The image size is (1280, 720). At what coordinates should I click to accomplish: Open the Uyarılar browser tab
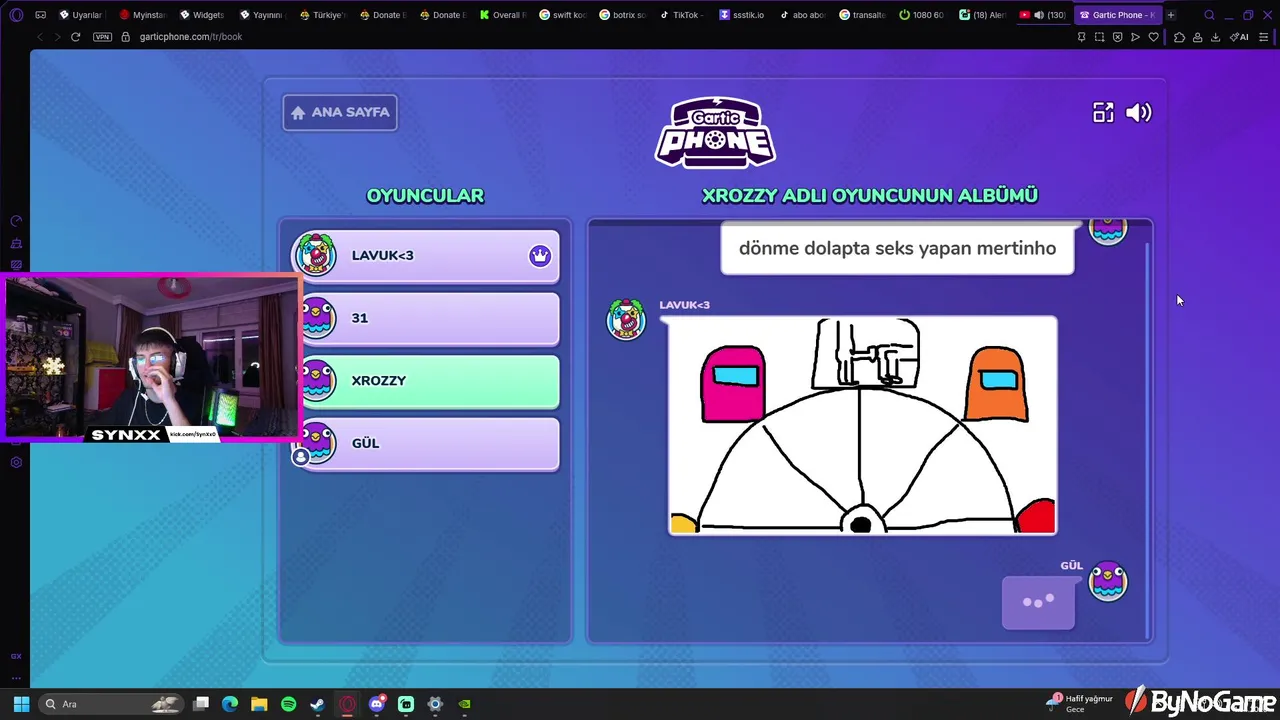click(80, 15)
